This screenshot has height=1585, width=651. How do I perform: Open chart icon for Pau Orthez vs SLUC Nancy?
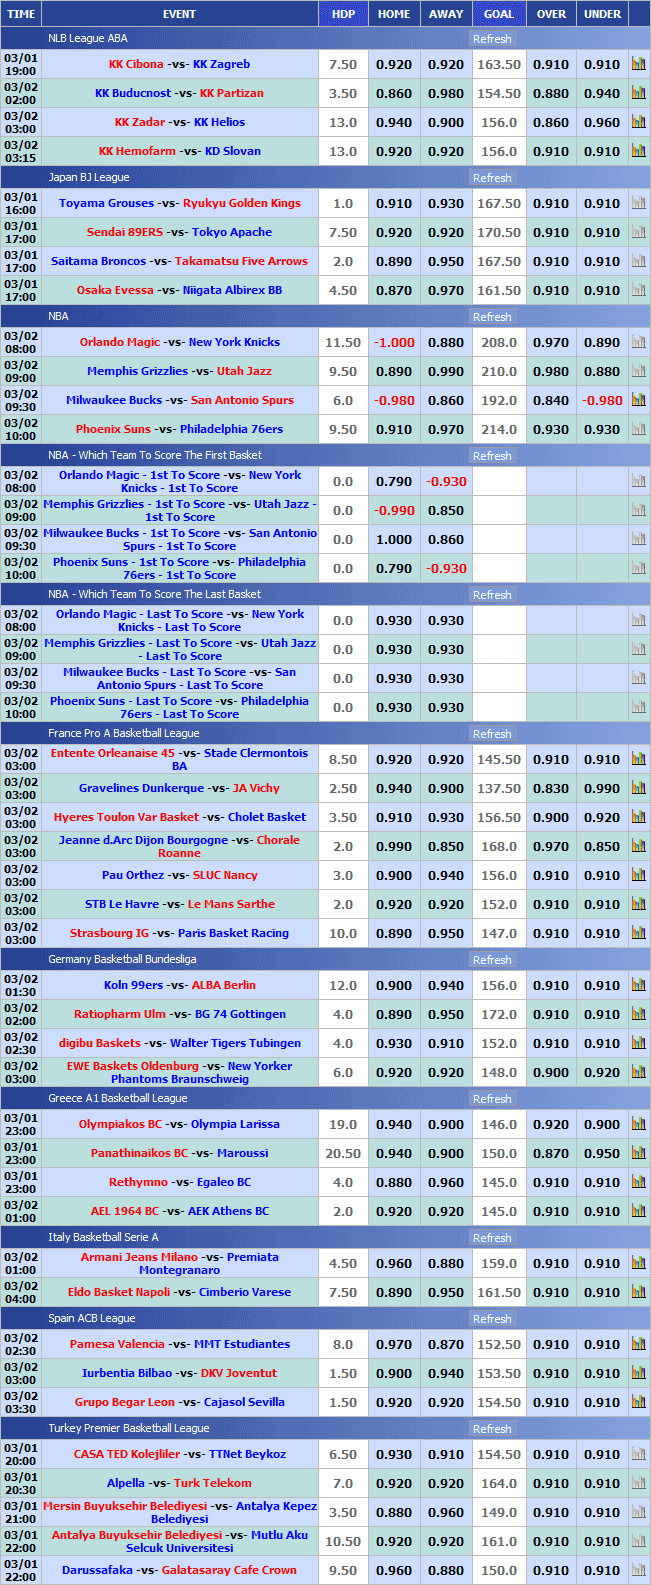638,875
